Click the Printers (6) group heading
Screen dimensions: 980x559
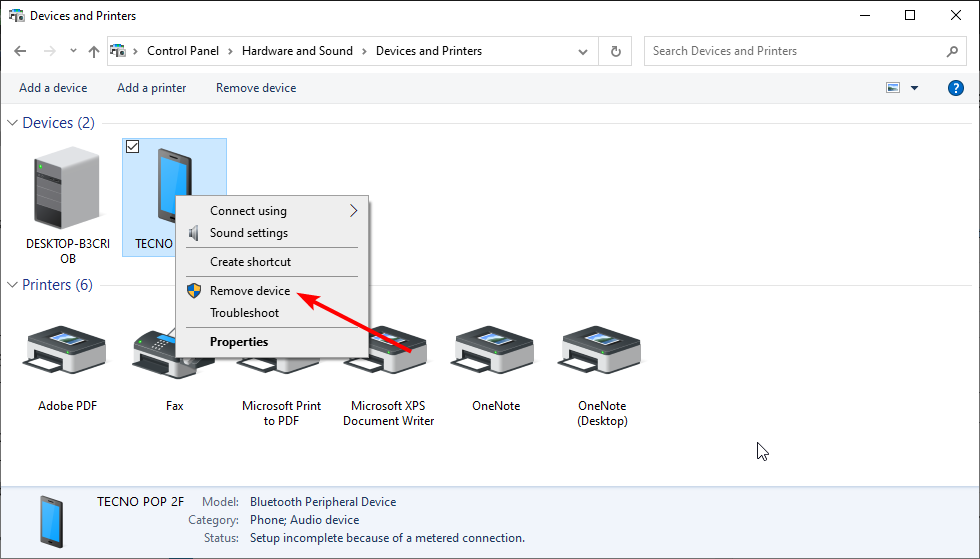[x=58, y=285]
